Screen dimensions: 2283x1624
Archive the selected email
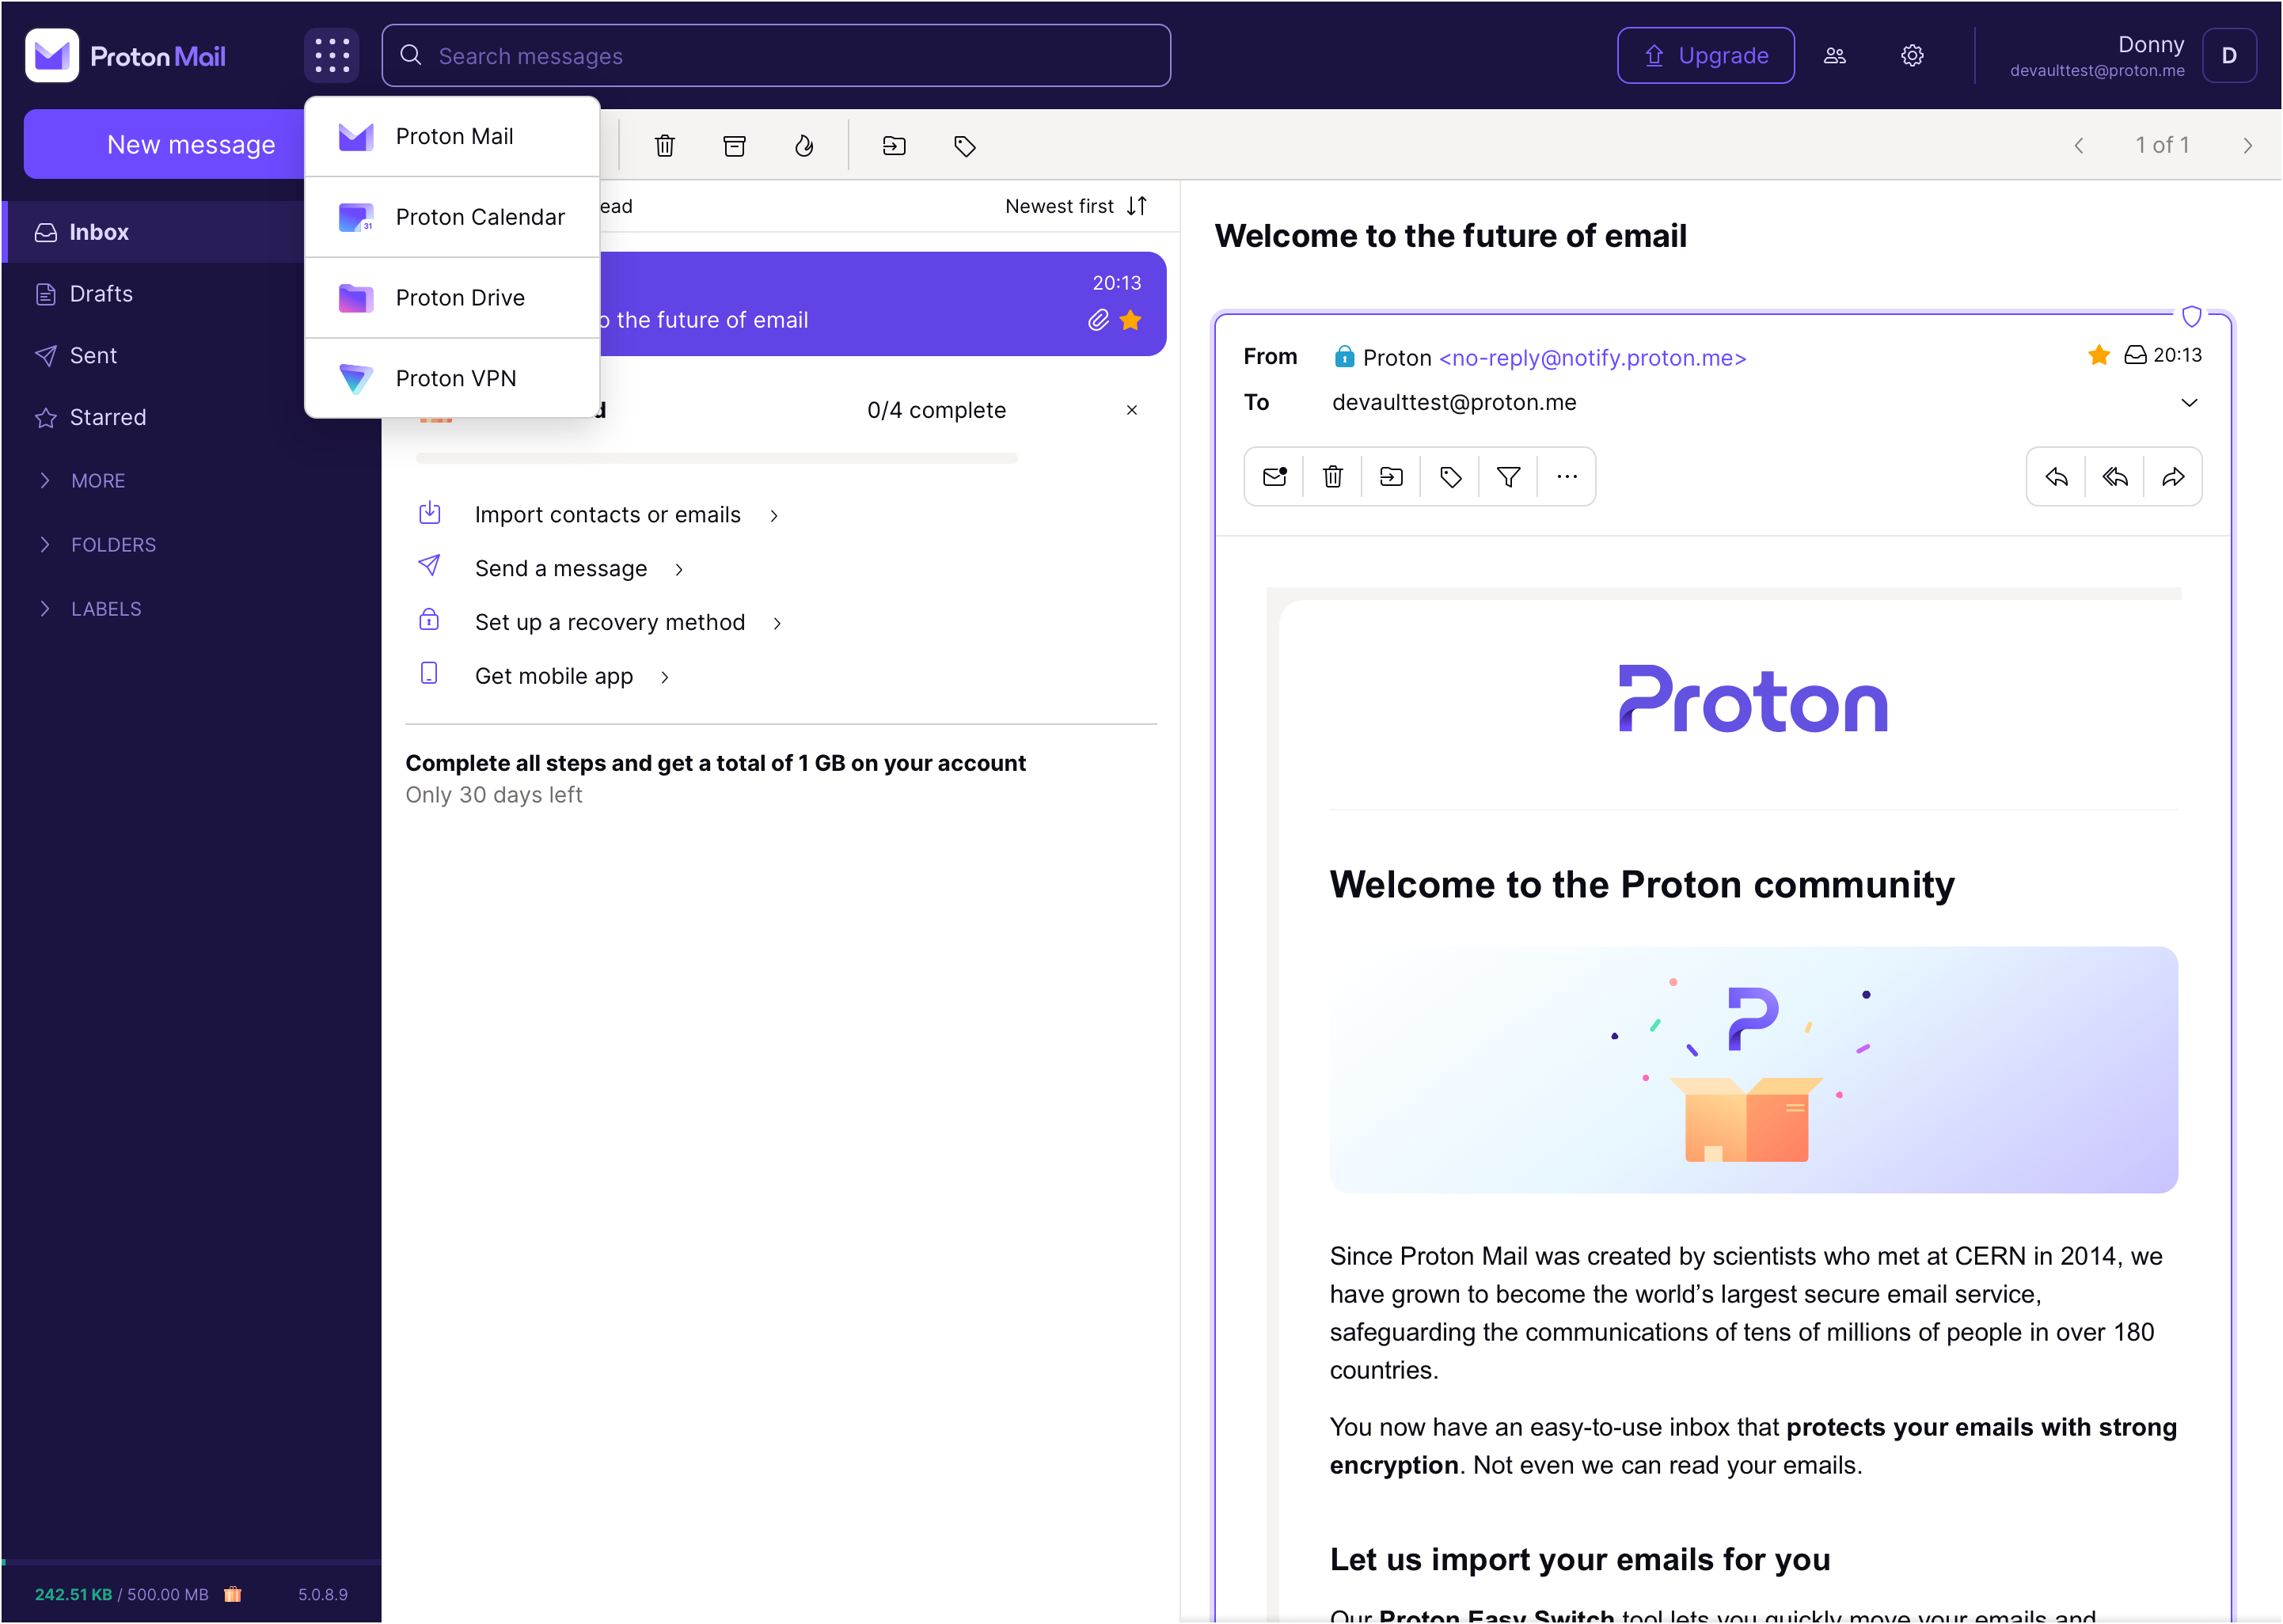pyautogui.click(x=734, y=145)
